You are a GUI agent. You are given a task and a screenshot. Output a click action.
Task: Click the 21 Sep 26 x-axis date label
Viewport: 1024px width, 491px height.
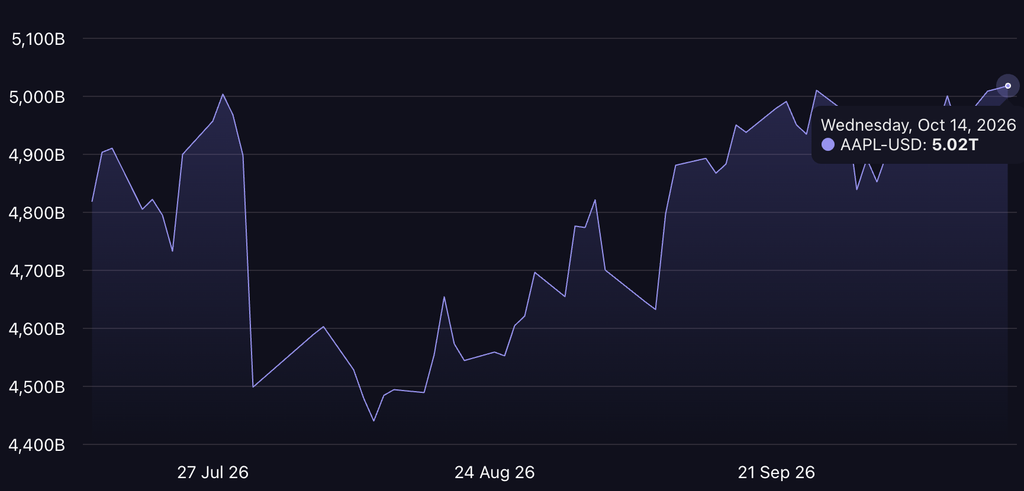(777, 472)
